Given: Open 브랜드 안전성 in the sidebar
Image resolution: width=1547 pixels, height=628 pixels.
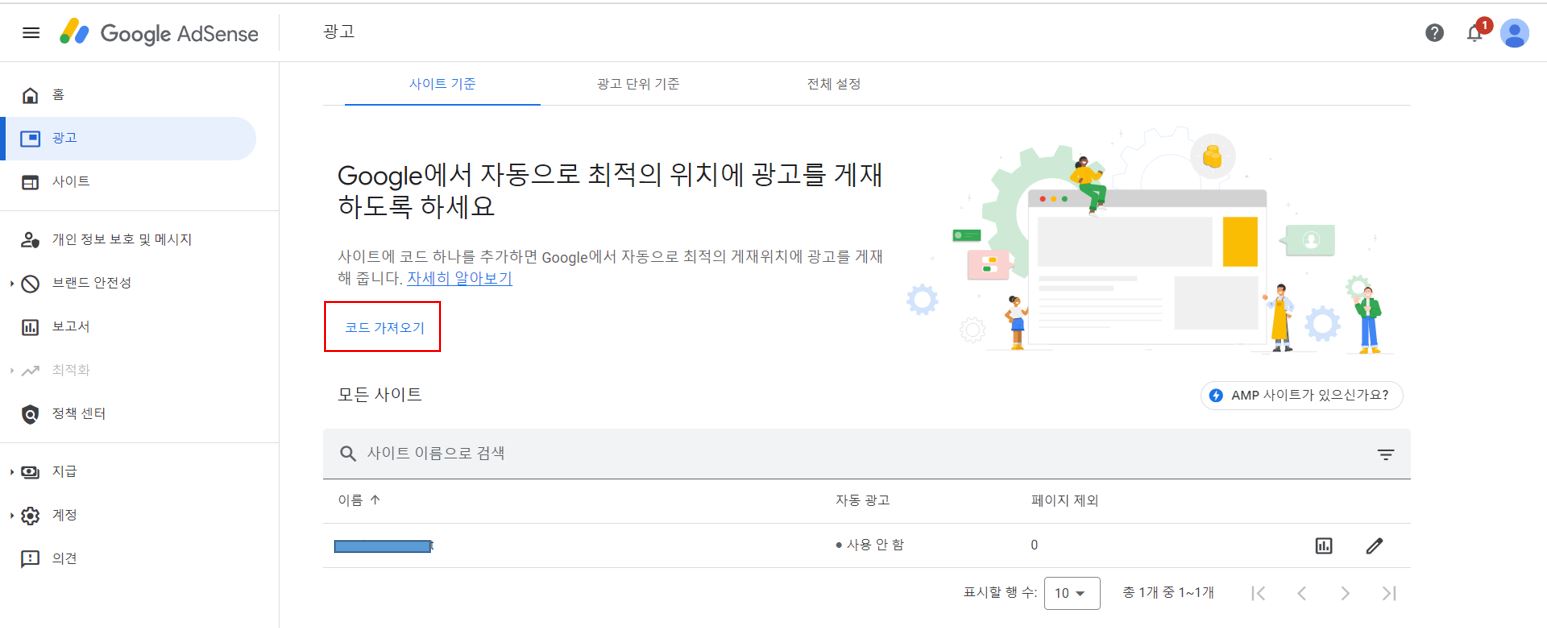Looking at the screenshot, I should click(x=128, y=283).
